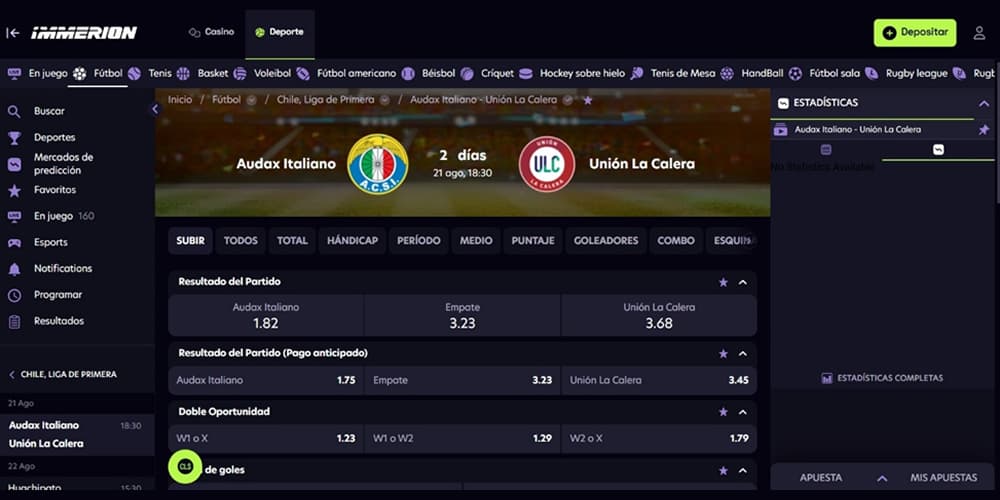Image resolution: width=1000 pixels, height=500 pixels.
Task: Click Inicio breadcrumb link
Action: pyautogui.click(x=180, y=100)
